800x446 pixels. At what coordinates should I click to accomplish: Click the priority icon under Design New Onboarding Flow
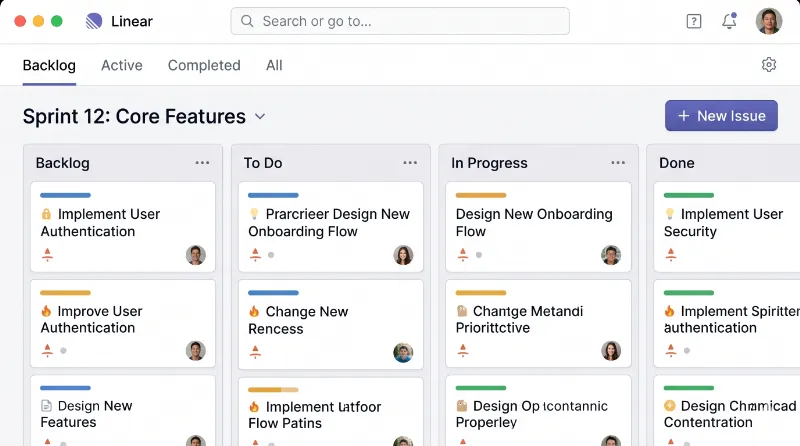(463, 254)
